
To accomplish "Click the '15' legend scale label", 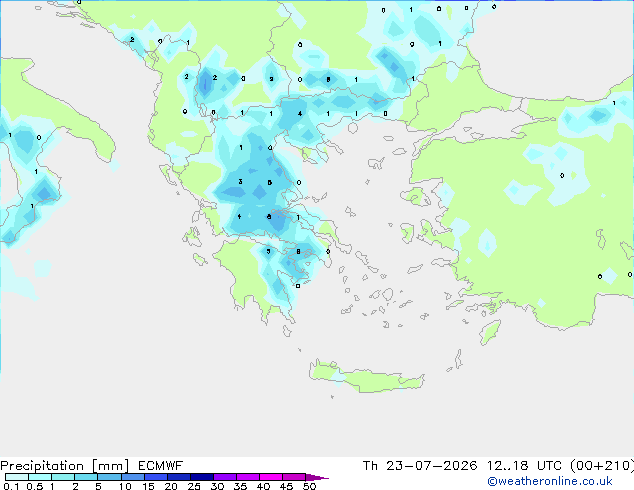I will point(148,486).
